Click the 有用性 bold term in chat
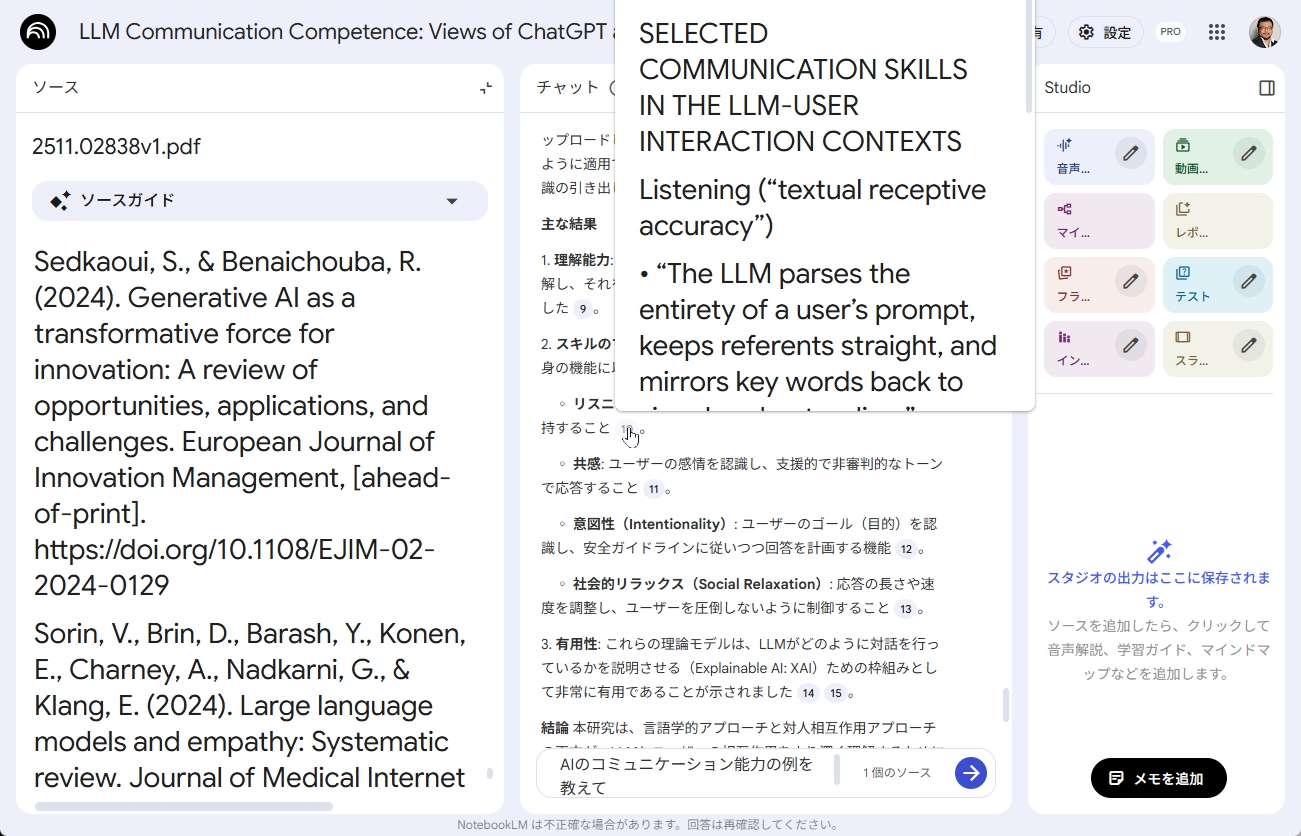 click(x=577, y=644)
